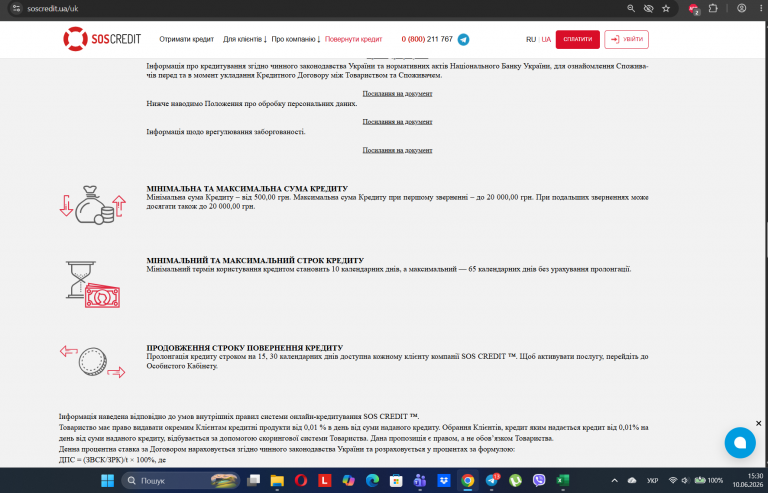Click heading МІНІМАЛЬНИЙ ТА МАКСИМАЛЬНИЙ СТРОК КРЕДИТУ

pyautogui.click(x=255, y=260)
